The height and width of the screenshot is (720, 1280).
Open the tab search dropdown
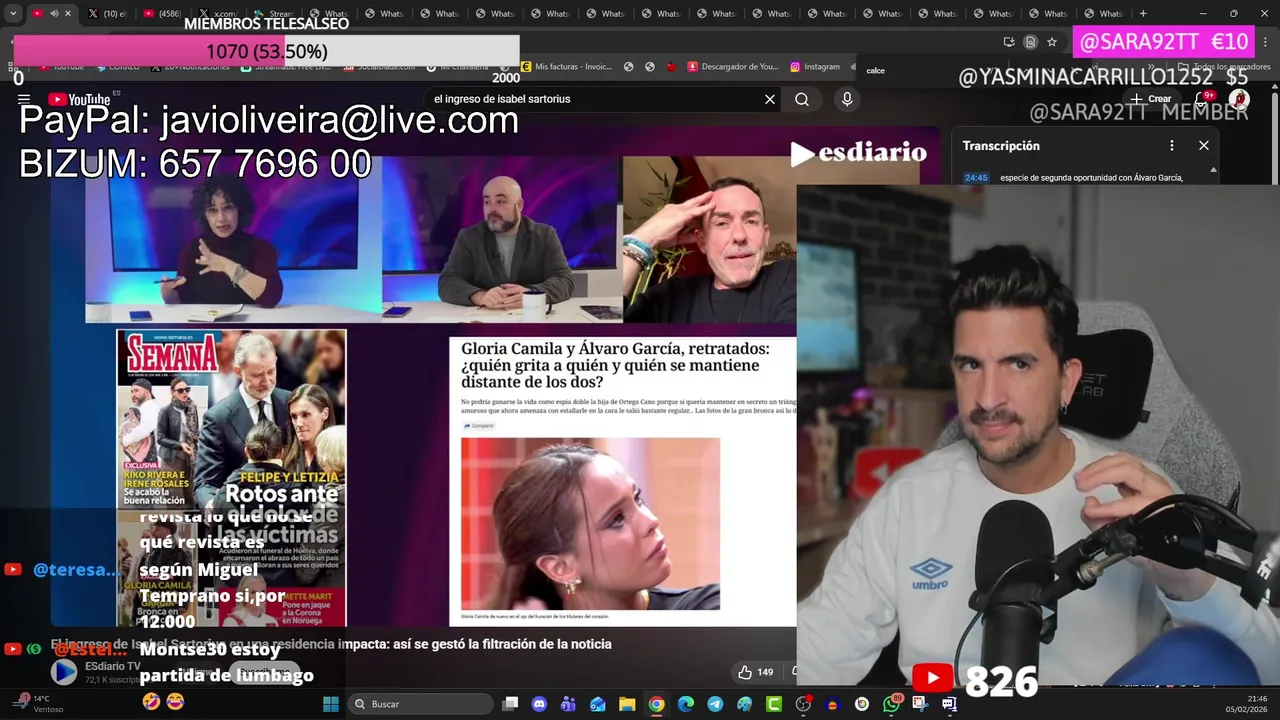click(13, 13)
